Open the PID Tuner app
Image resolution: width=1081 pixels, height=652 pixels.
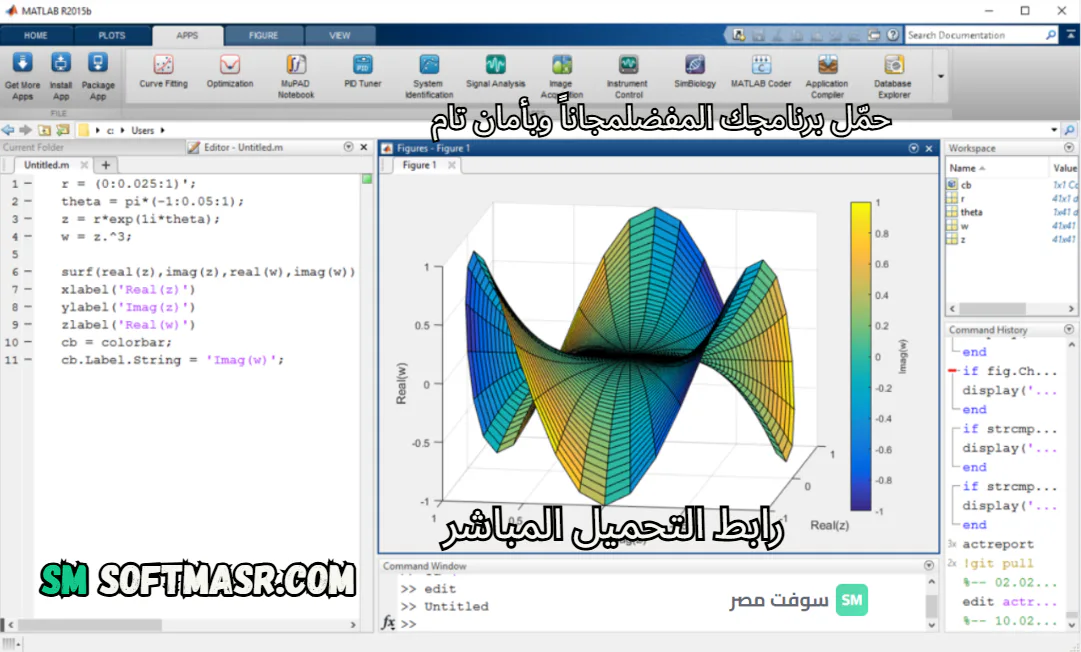point(363,72)
